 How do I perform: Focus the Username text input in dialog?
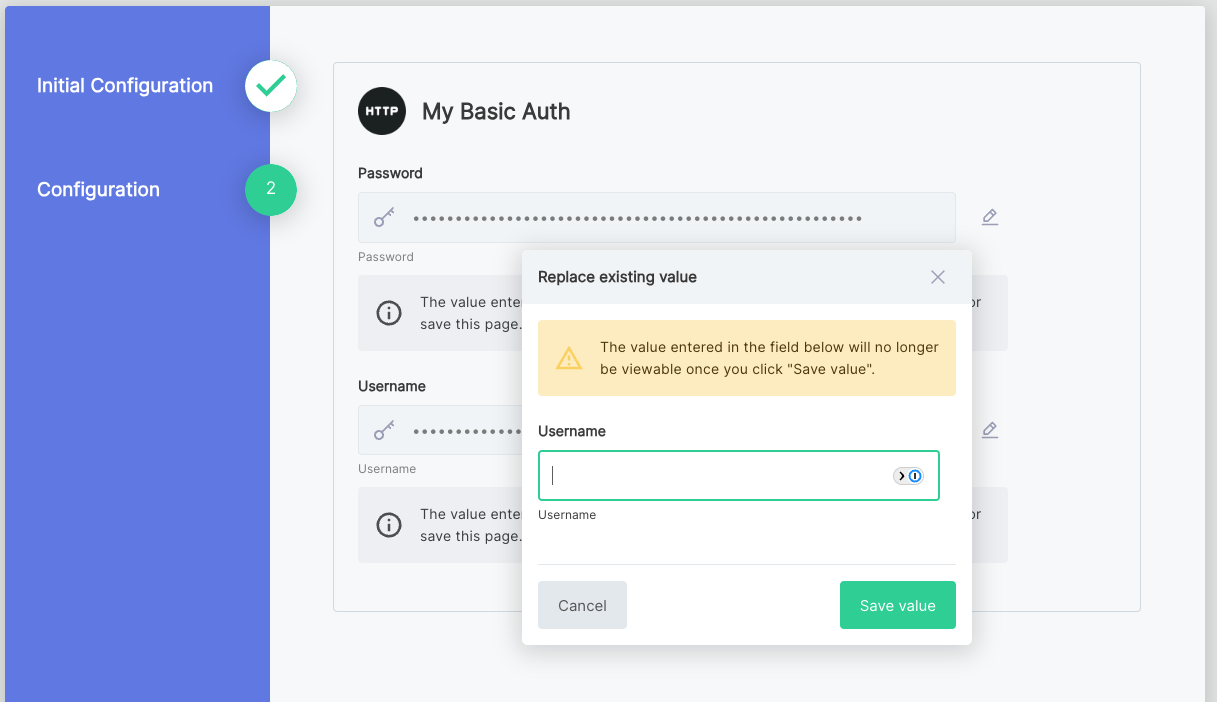pos(715,476)
